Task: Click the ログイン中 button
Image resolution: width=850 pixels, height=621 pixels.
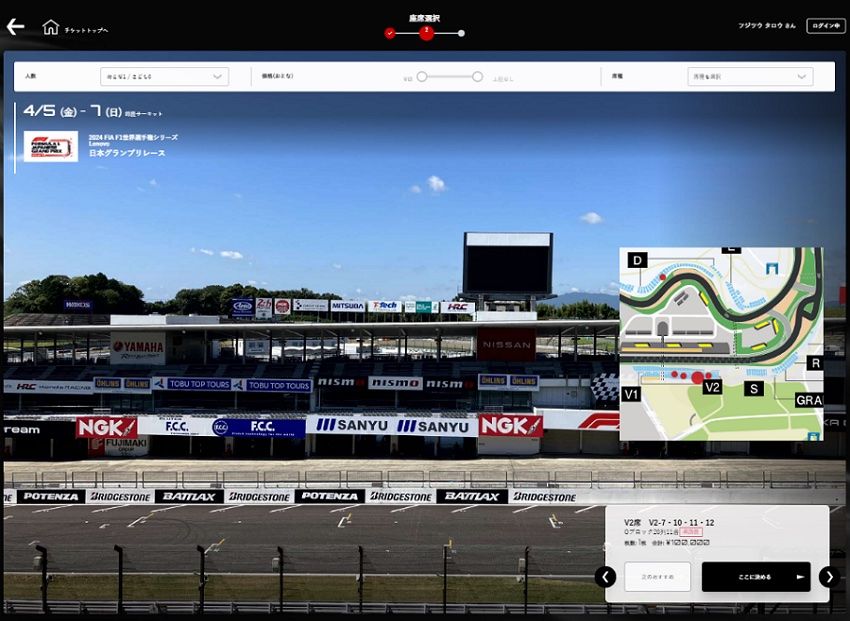Action: click(x=826, y=26)
